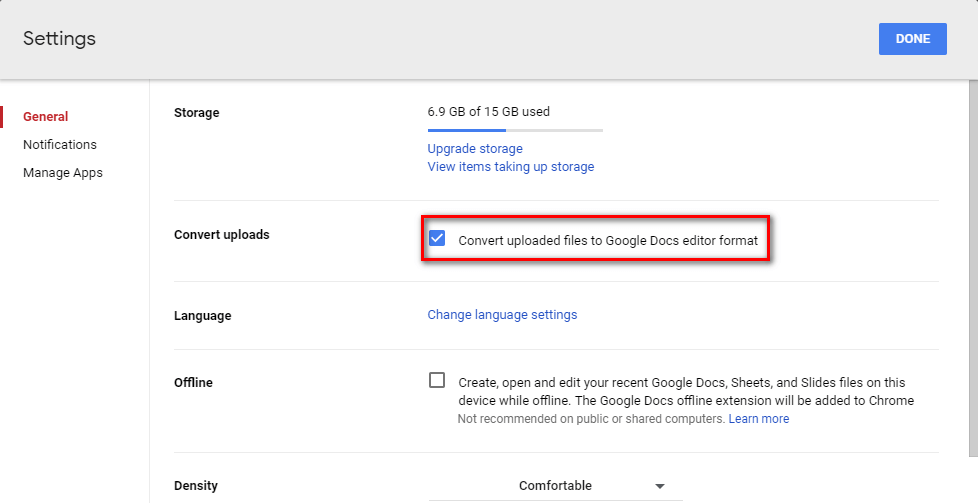The height and width of the screenshot is (503, 978).
Task: Open the Manage Apps section
Action: pos(63,173)
